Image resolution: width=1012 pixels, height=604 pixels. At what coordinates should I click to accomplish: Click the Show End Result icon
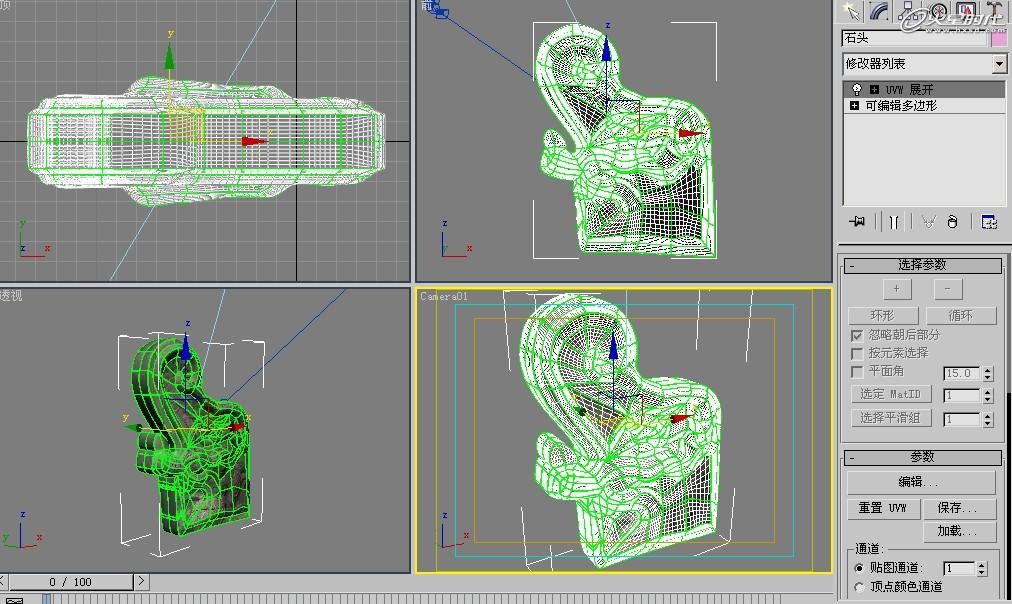click(x=895, y=222)
